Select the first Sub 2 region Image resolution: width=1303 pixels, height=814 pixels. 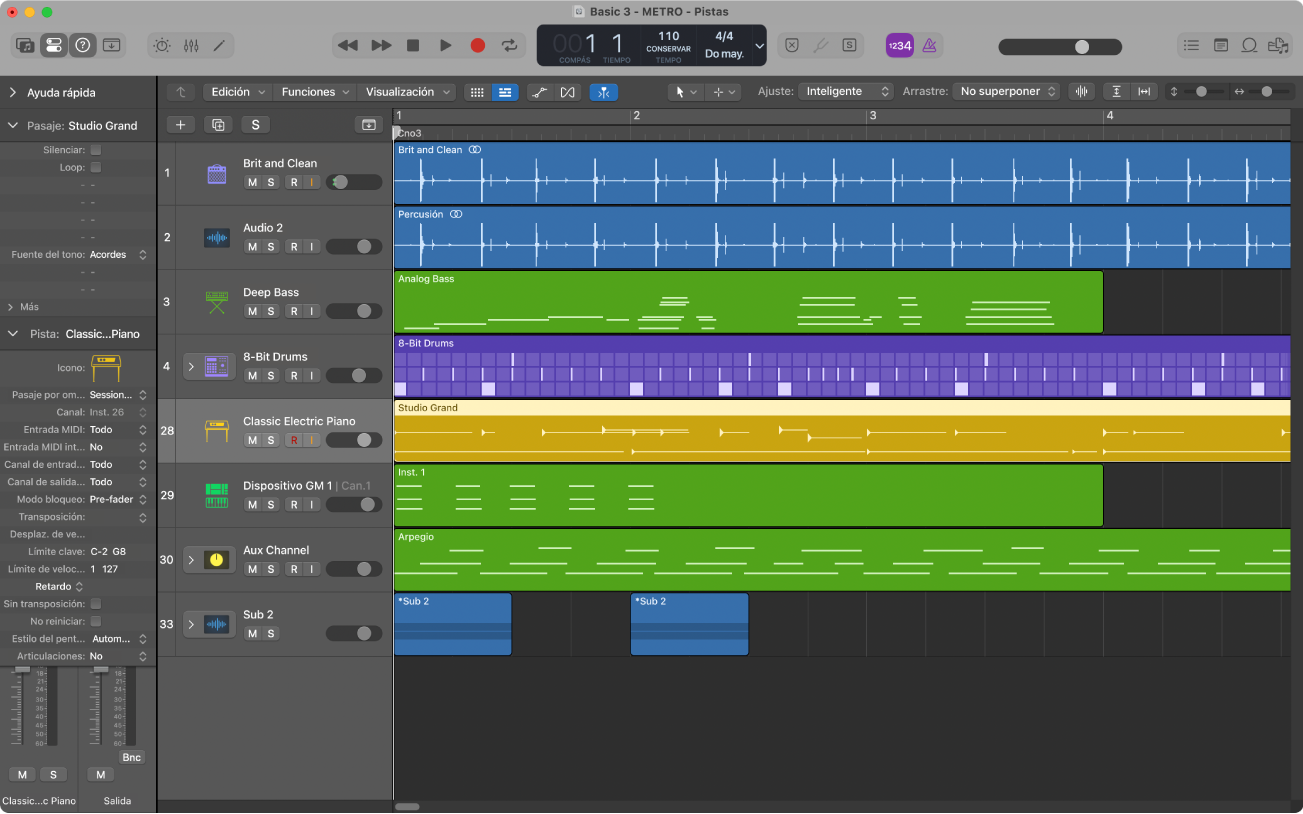click(x=452, y=624)
